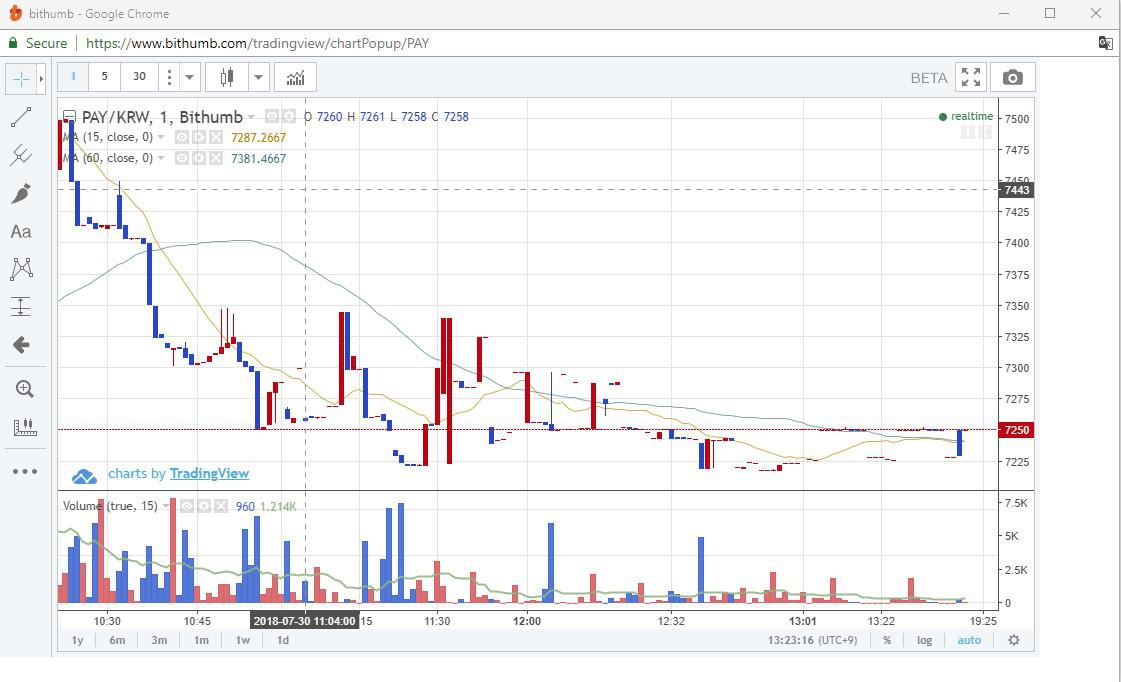Toggle visibility of MA 60 indicator
Image resolution: width=1121 pixels, height=682 pixels.
pyautogui.click(x=182, y=158)
